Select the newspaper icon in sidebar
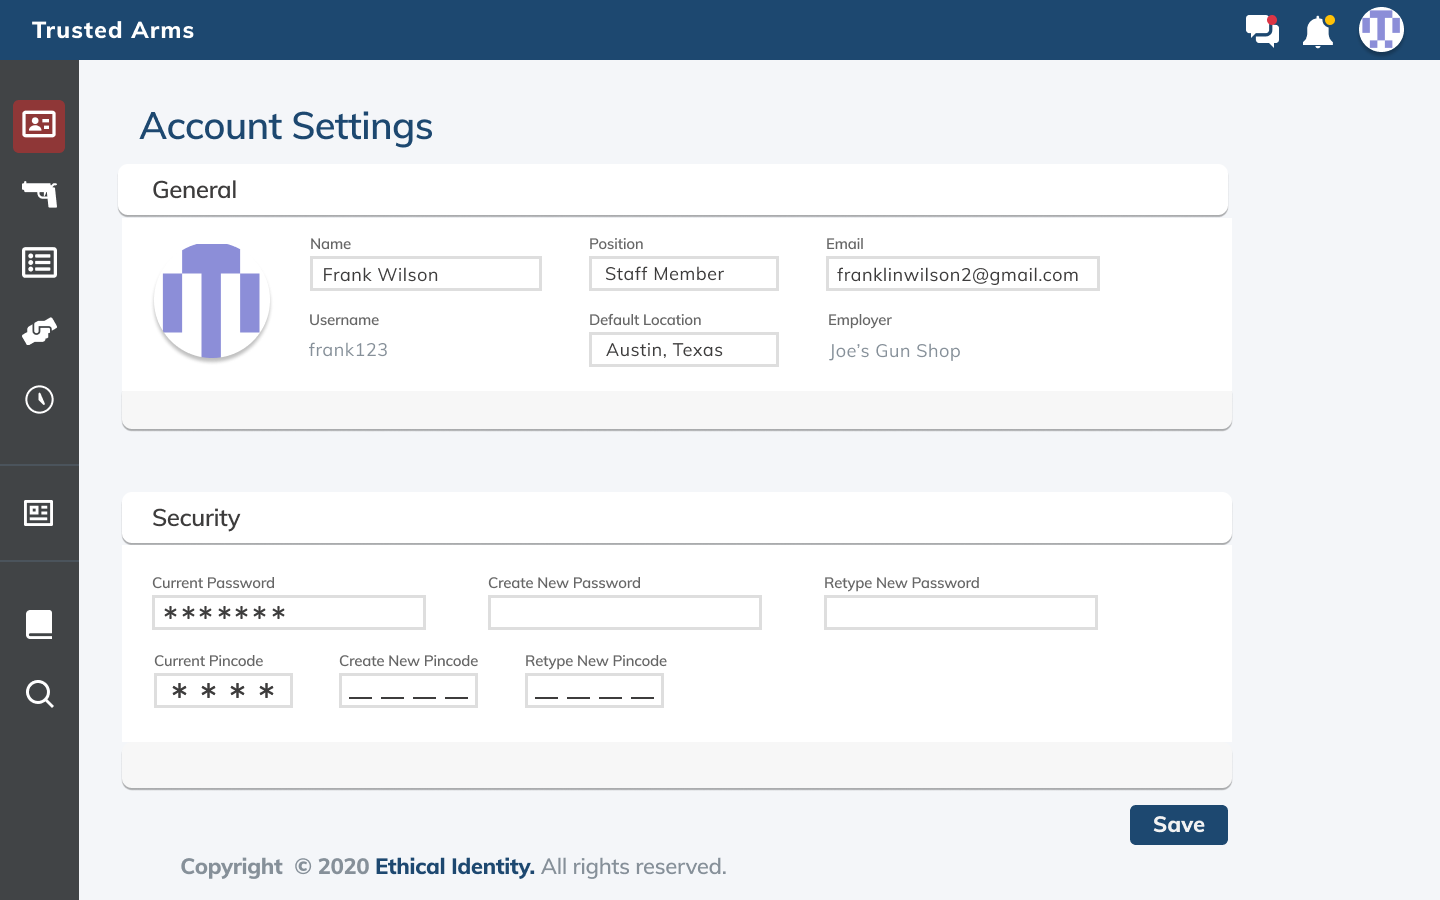Viewport: 1440px width, 900px height. coord(39,513)
